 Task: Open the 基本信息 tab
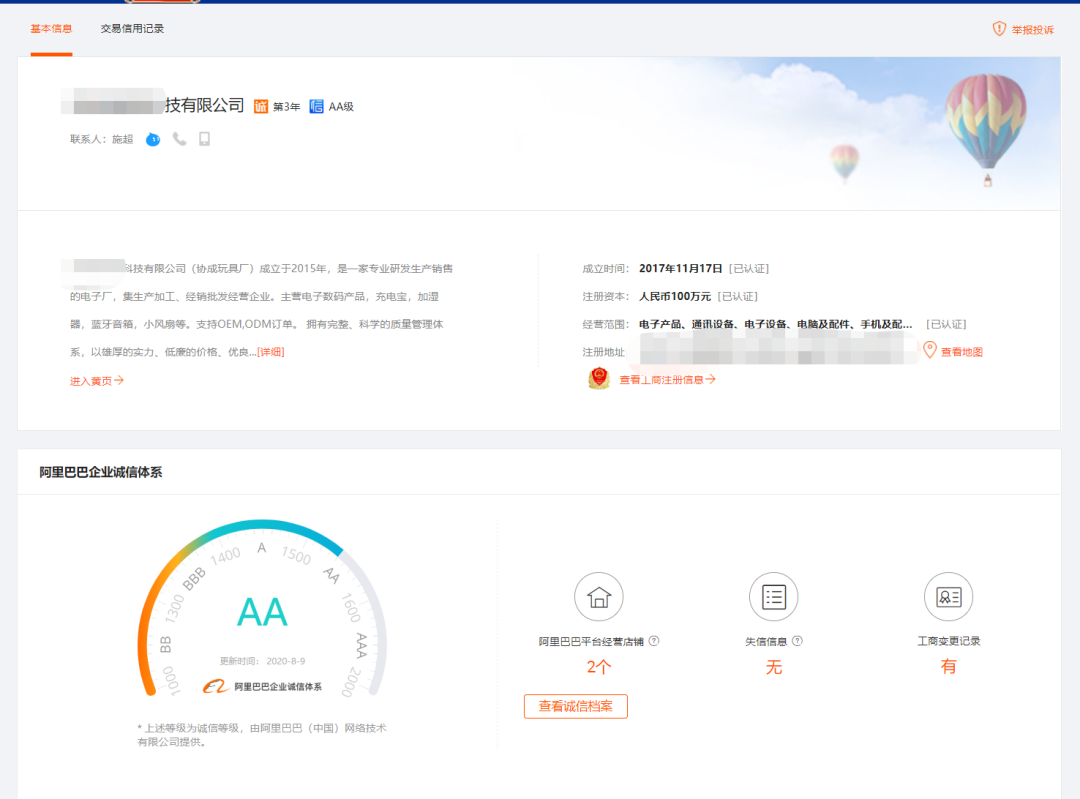(x=51, y=29)
